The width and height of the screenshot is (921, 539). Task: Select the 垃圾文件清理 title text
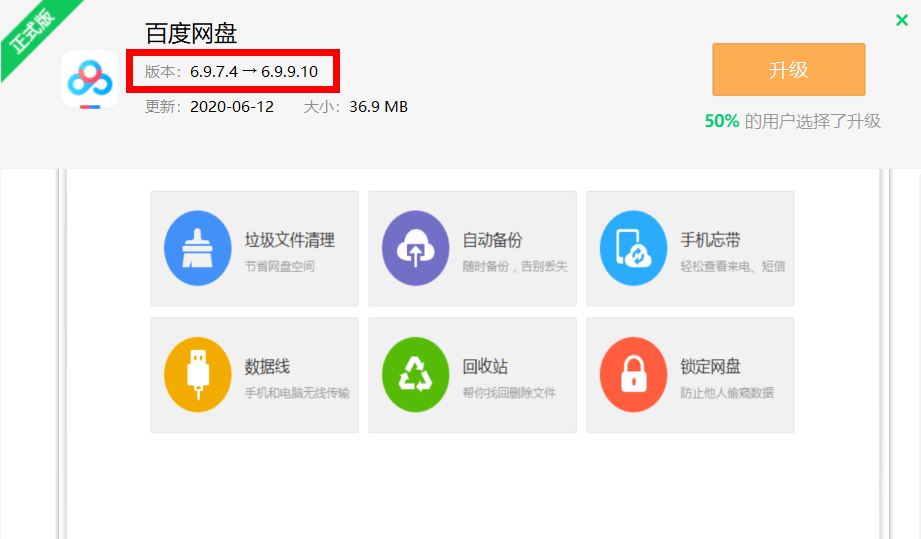tap(290, 240)
